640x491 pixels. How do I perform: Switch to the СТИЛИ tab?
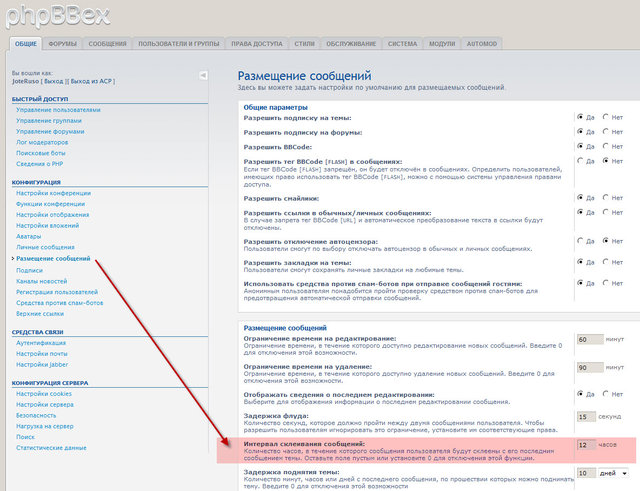(304, 44)
